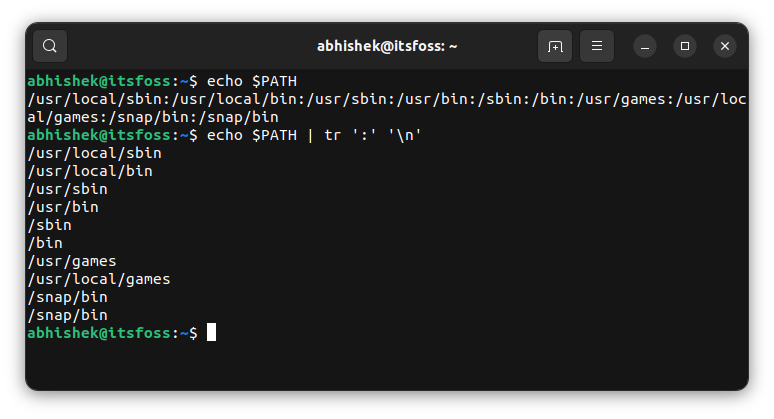Click the last /snap/bin output line
Image resolution: width=774 pixels, height=419 pixels.
[68, 315]
